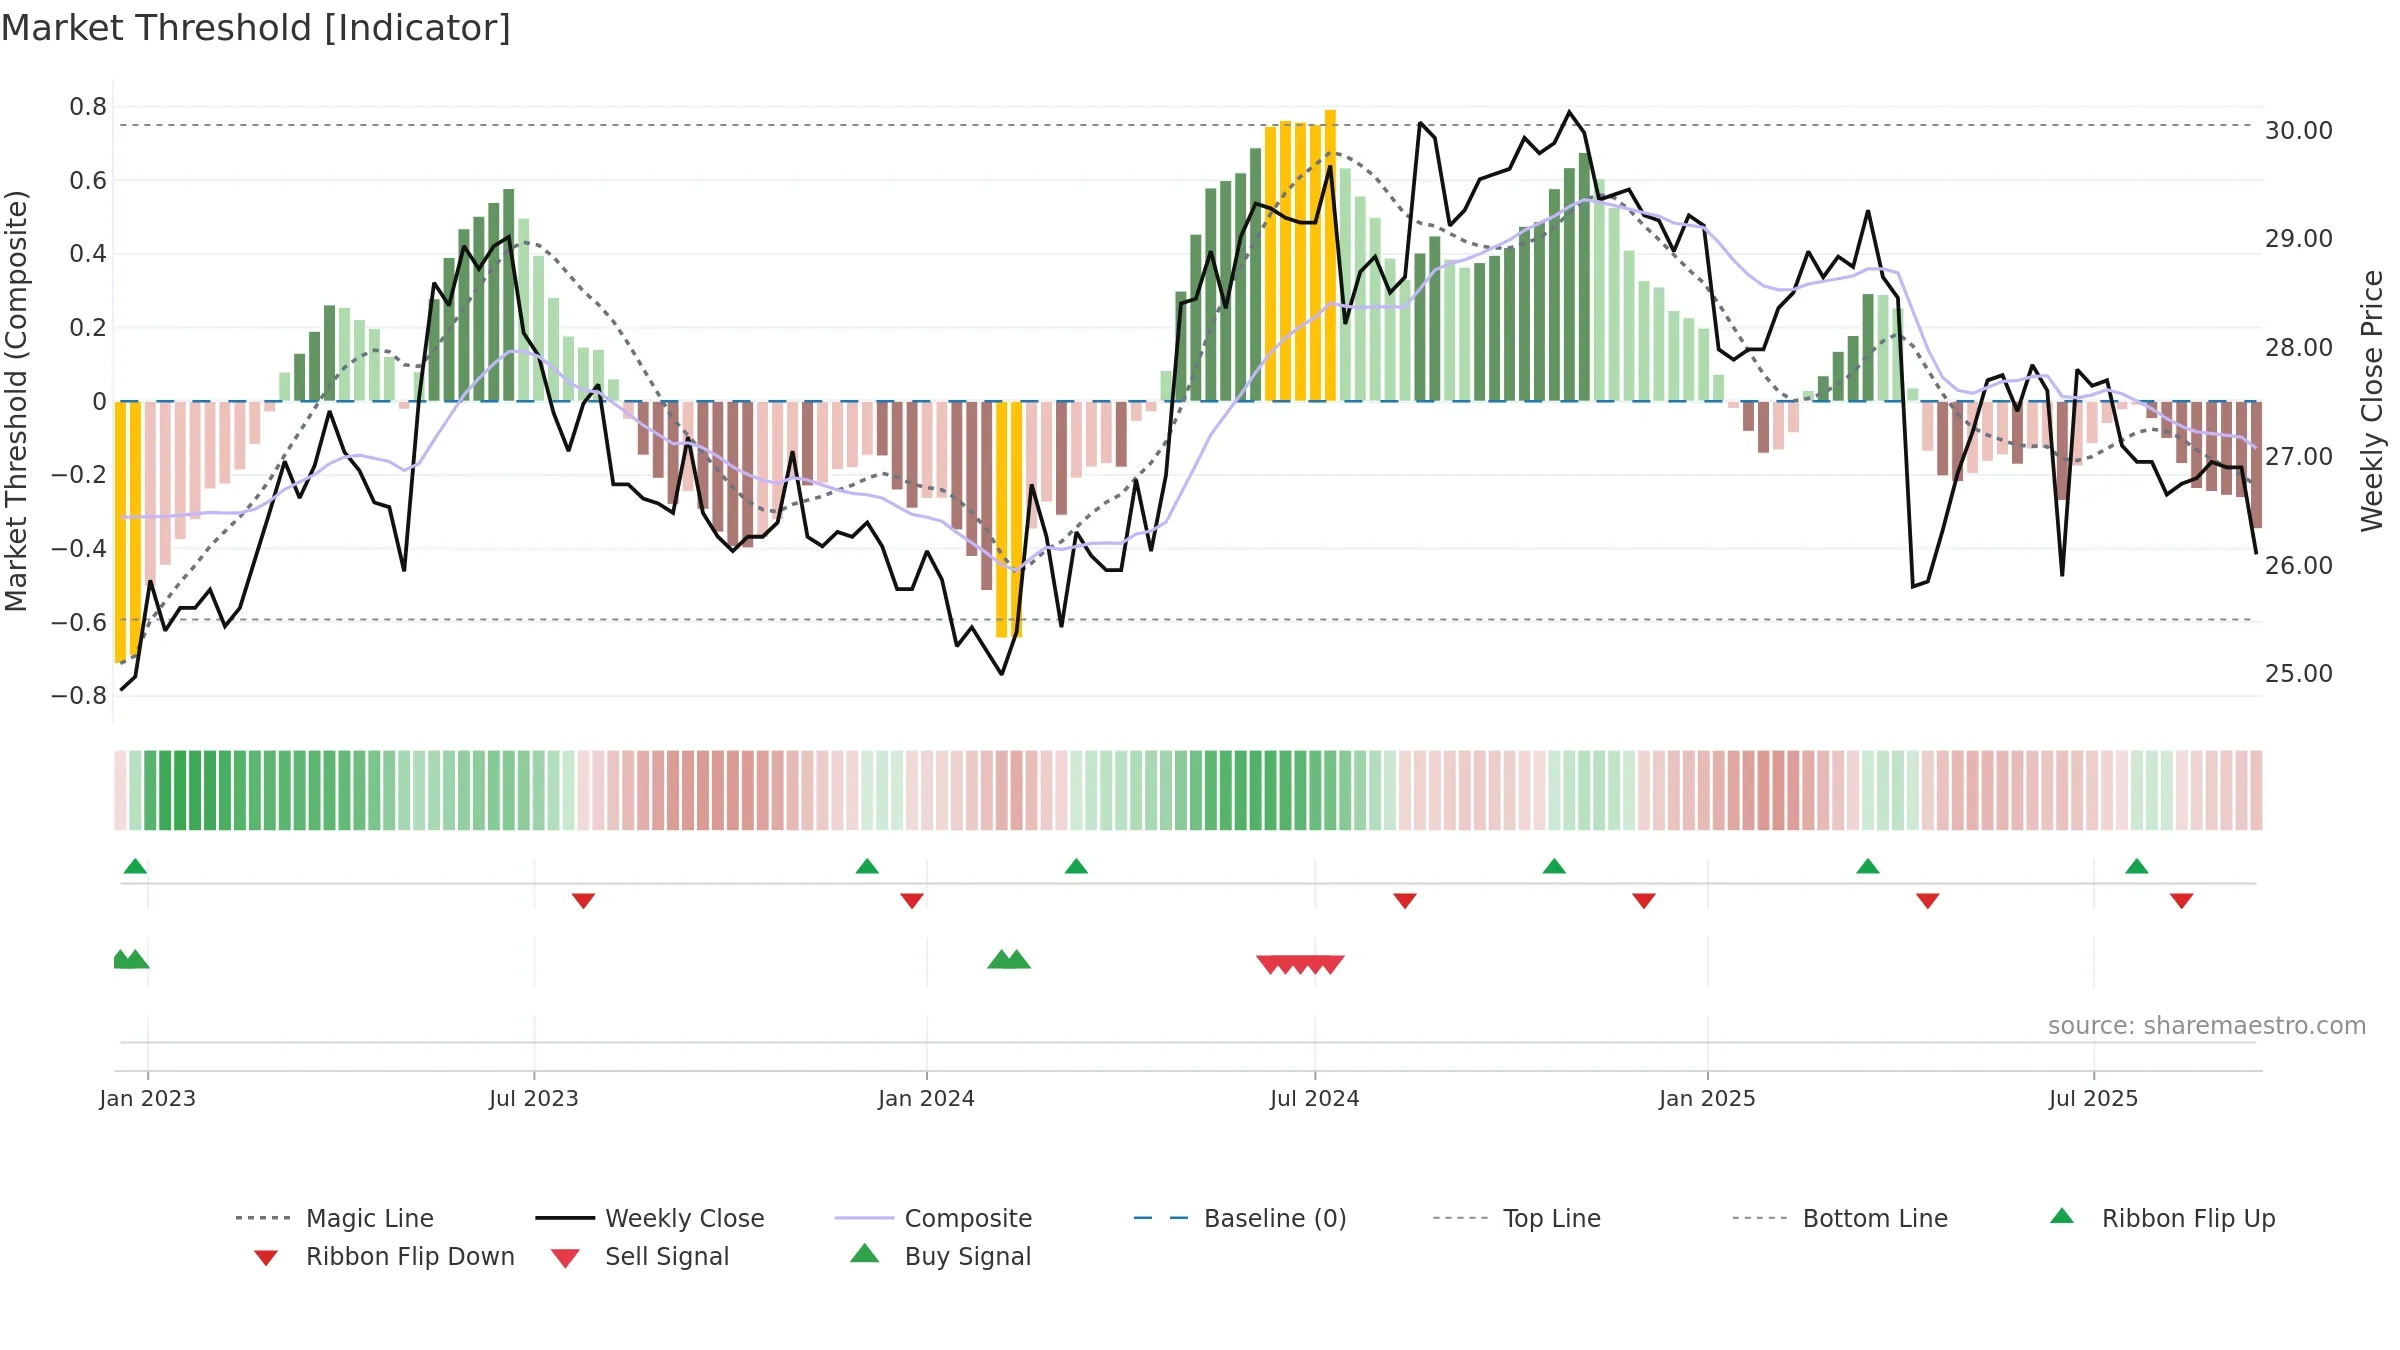The height and width of the screenshot is (1350, 2400).
Task: Click the yellow negative bars after Jan 2024
Action: coord(1009,520)
